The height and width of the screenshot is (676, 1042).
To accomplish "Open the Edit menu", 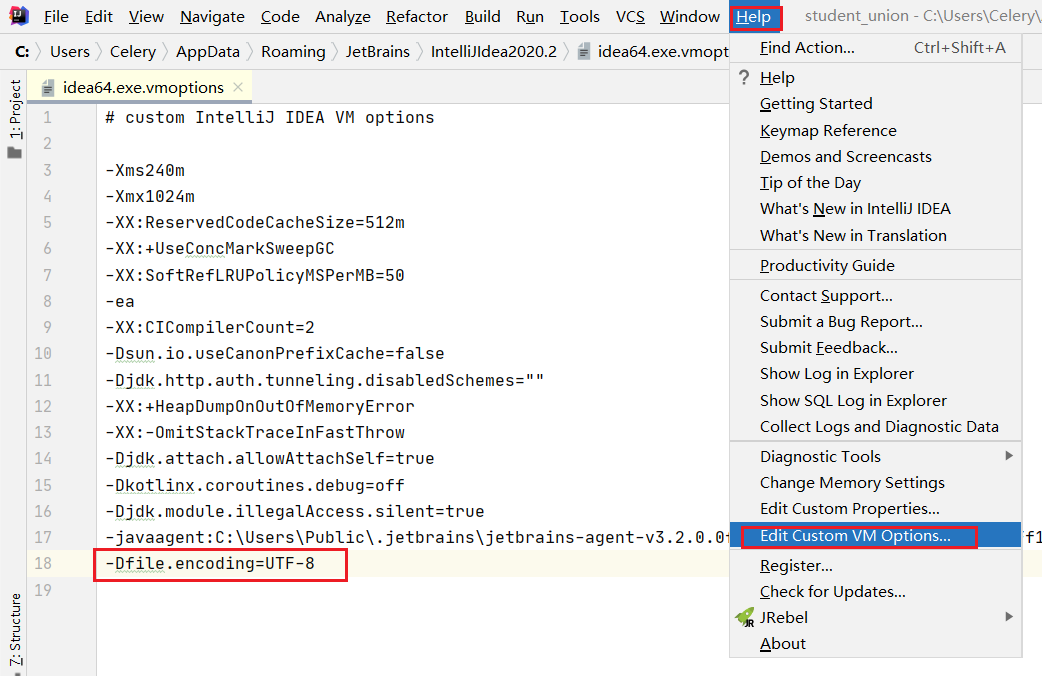I will [98, 17].
